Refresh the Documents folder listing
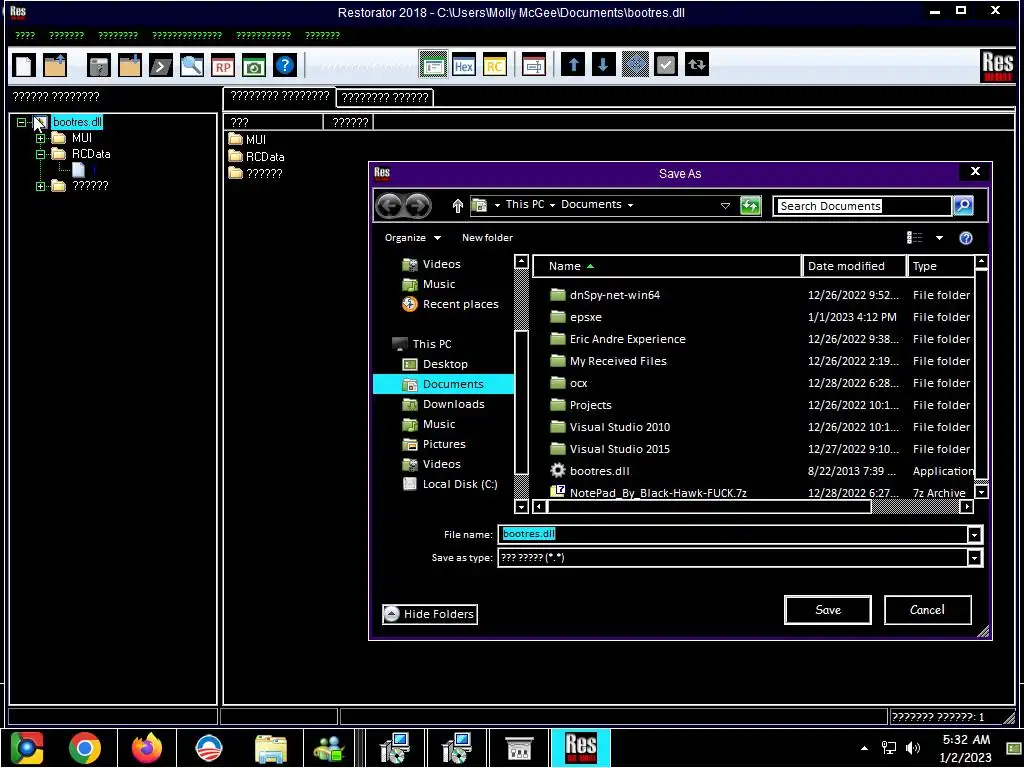The height and width of the screenshot is (768, 1024). coord(750,206)
